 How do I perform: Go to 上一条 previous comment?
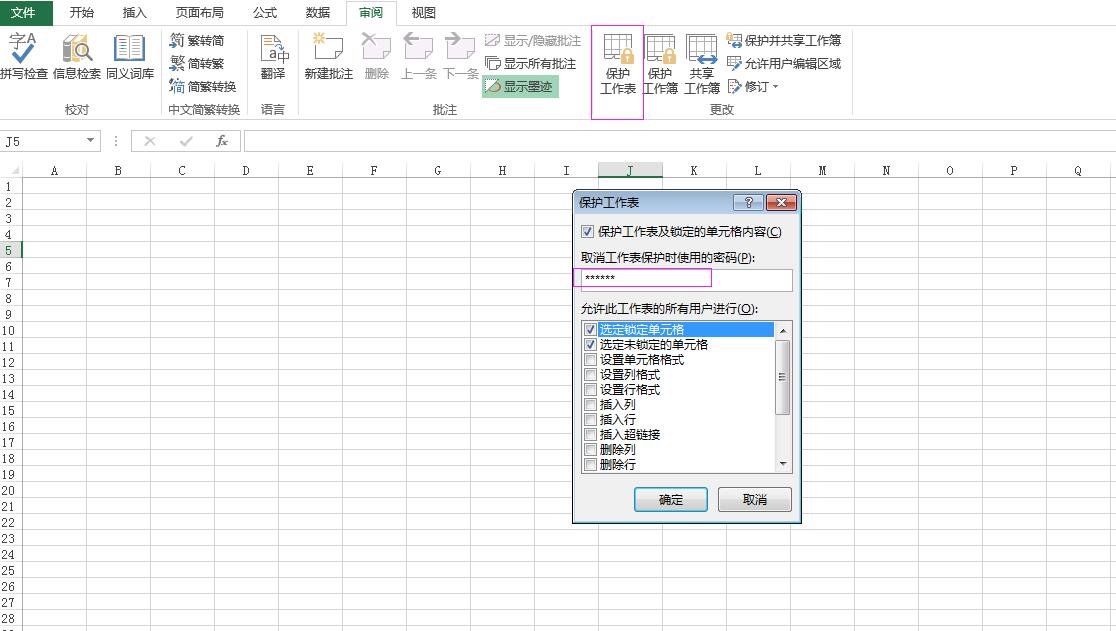pyautogui.click(x=418, y=55)
